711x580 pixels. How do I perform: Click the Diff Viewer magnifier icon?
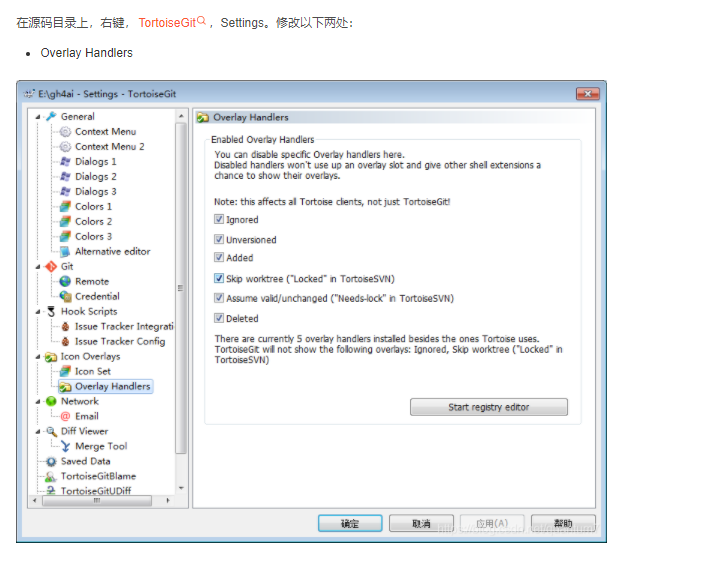coord(51,431)
